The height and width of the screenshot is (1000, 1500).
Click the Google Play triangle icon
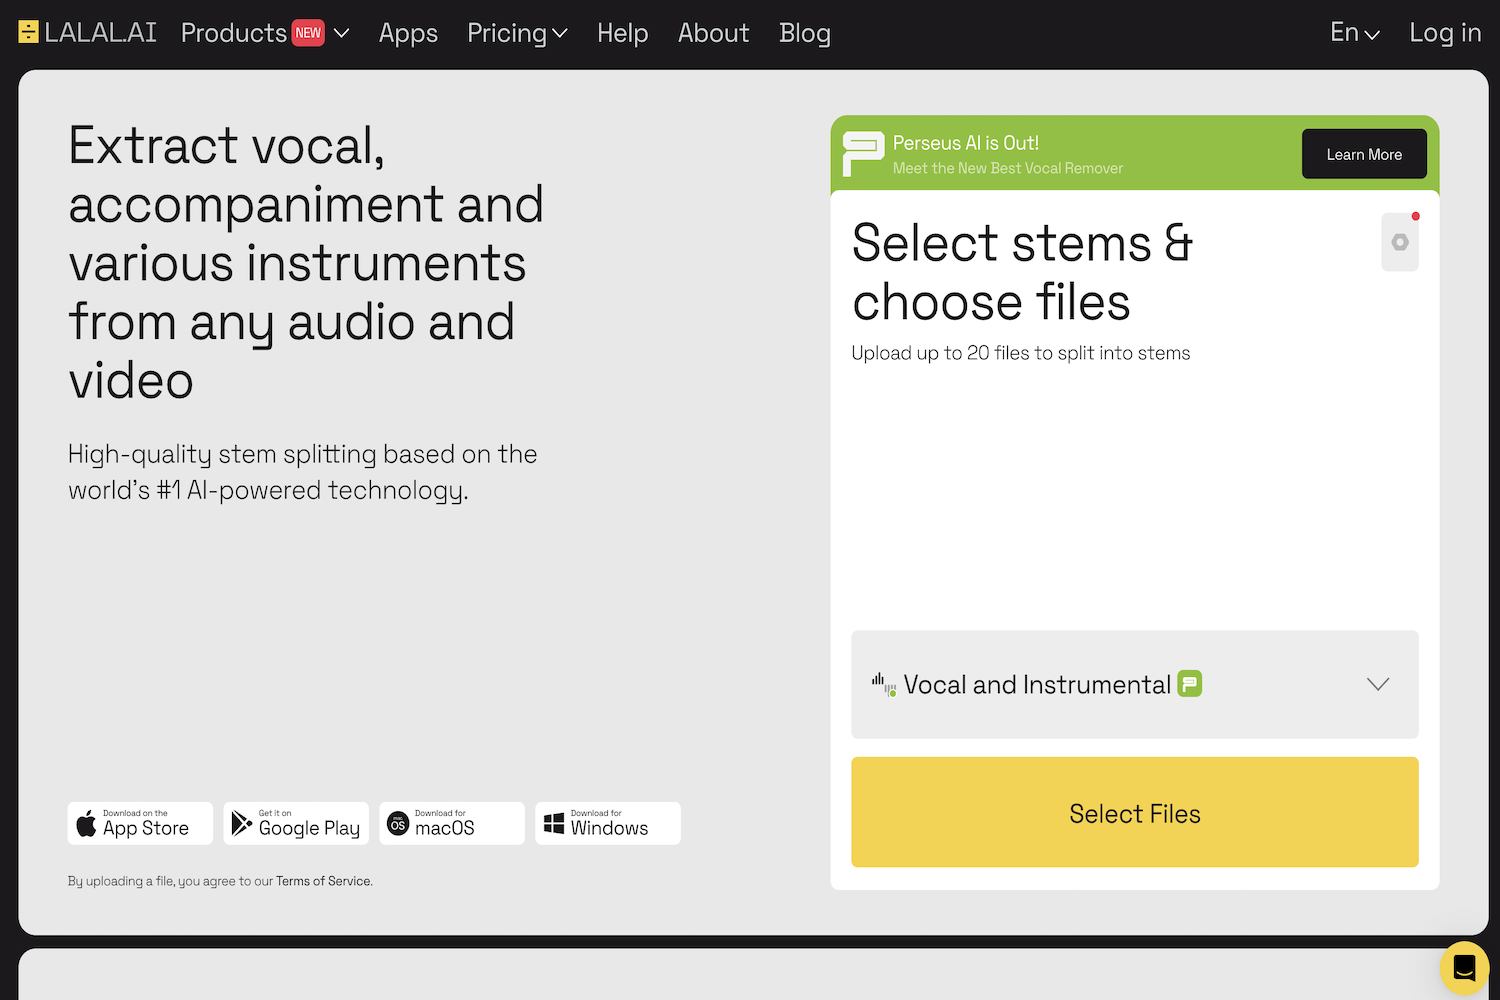coord(241,823)
